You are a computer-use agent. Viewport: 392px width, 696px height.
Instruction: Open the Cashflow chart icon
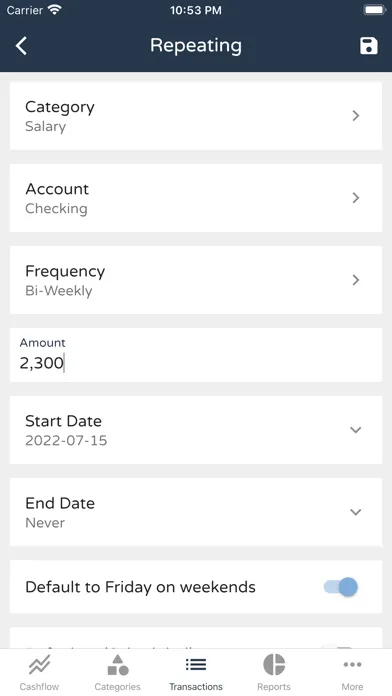(40, 665)
